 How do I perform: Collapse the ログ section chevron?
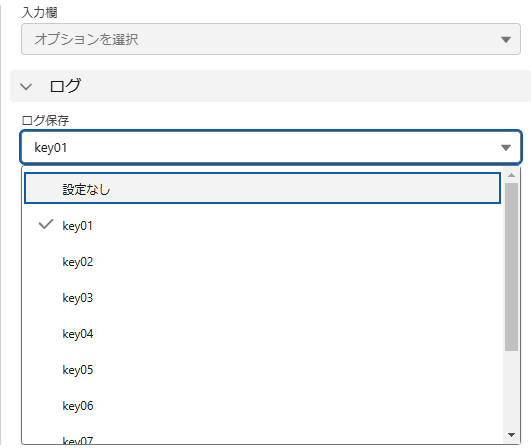click(x=26, y=87)
